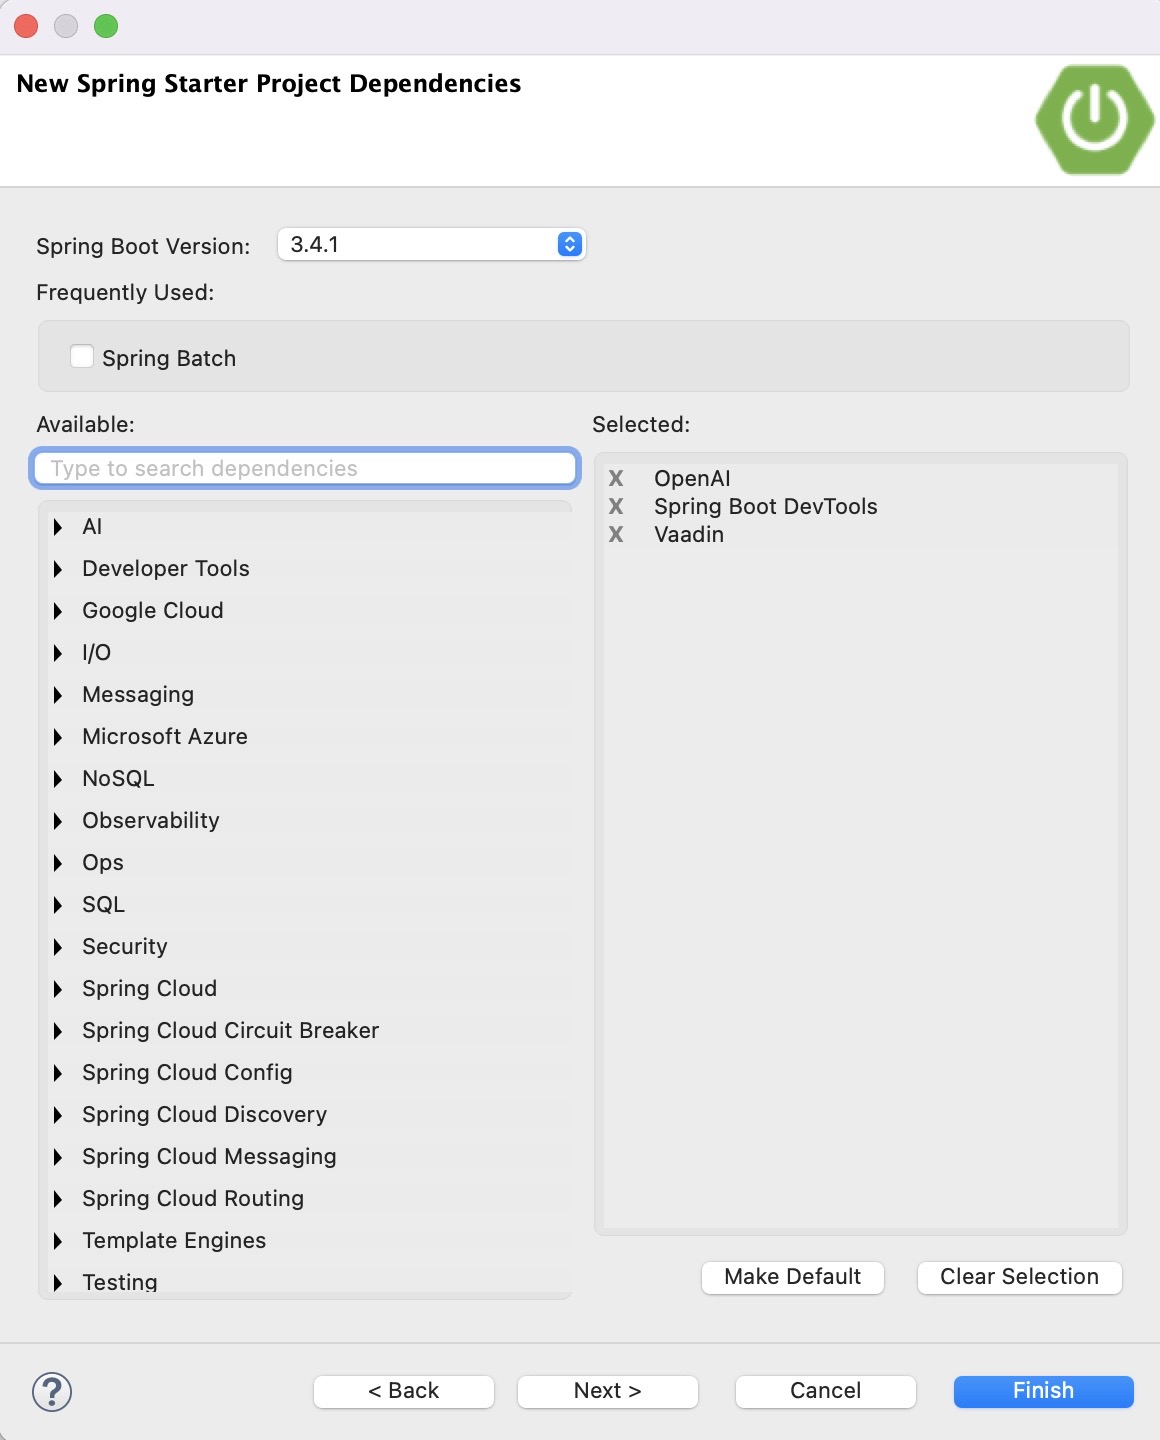Image resolution: width=1160 pixels, height=1440 pixels.
Task: Select the OpenAI text in Selected list
Action: (x=692, y=478)
